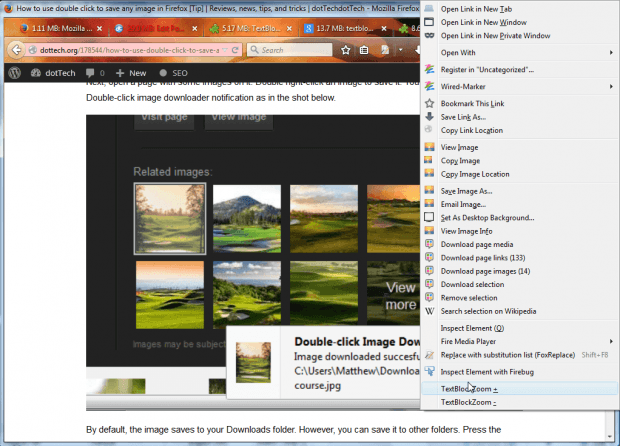620x446 pixels.
Task: Click the first related image with framed trees
Action: (x=170, y=219)
